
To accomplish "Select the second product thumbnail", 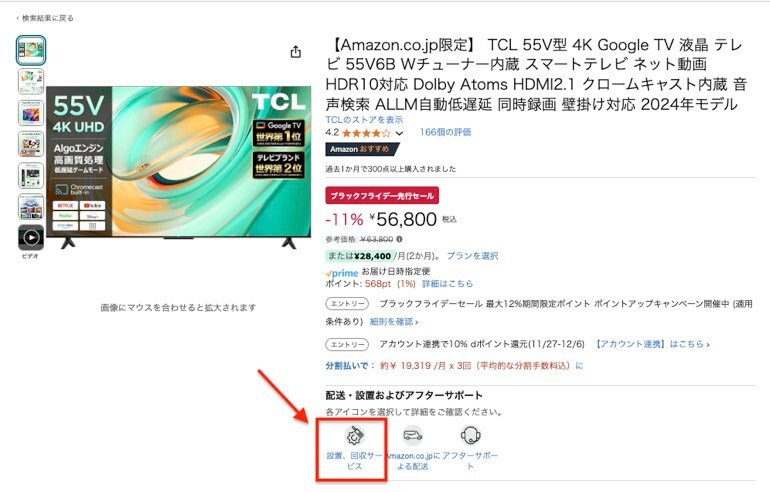I will (31, 81).
